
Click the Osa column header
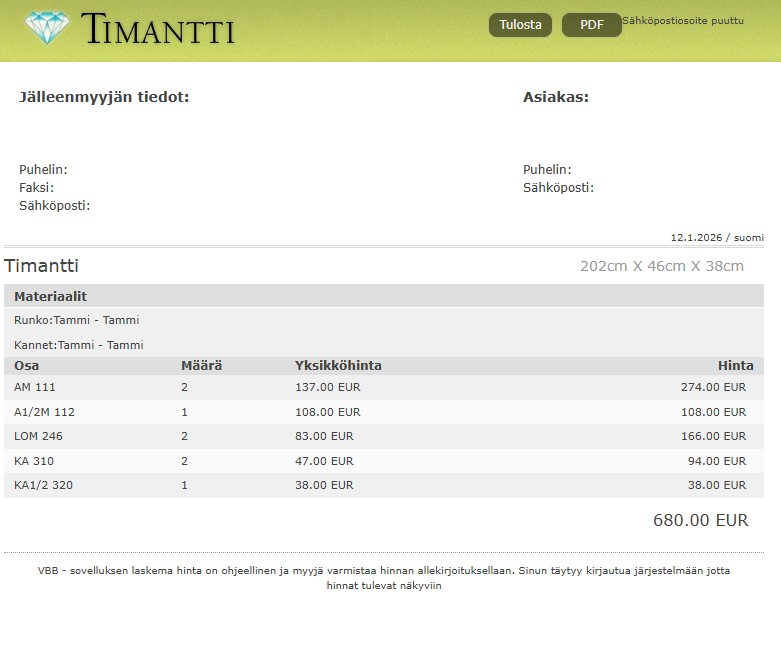point(27,366)
